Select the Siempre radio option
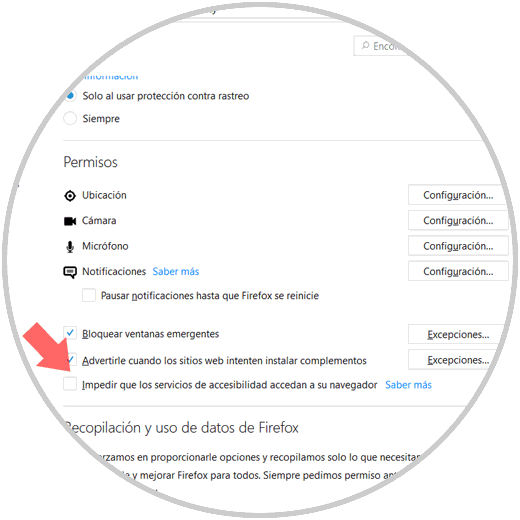The width and height of the screenshot is (520, 520). tap(70, 118)
